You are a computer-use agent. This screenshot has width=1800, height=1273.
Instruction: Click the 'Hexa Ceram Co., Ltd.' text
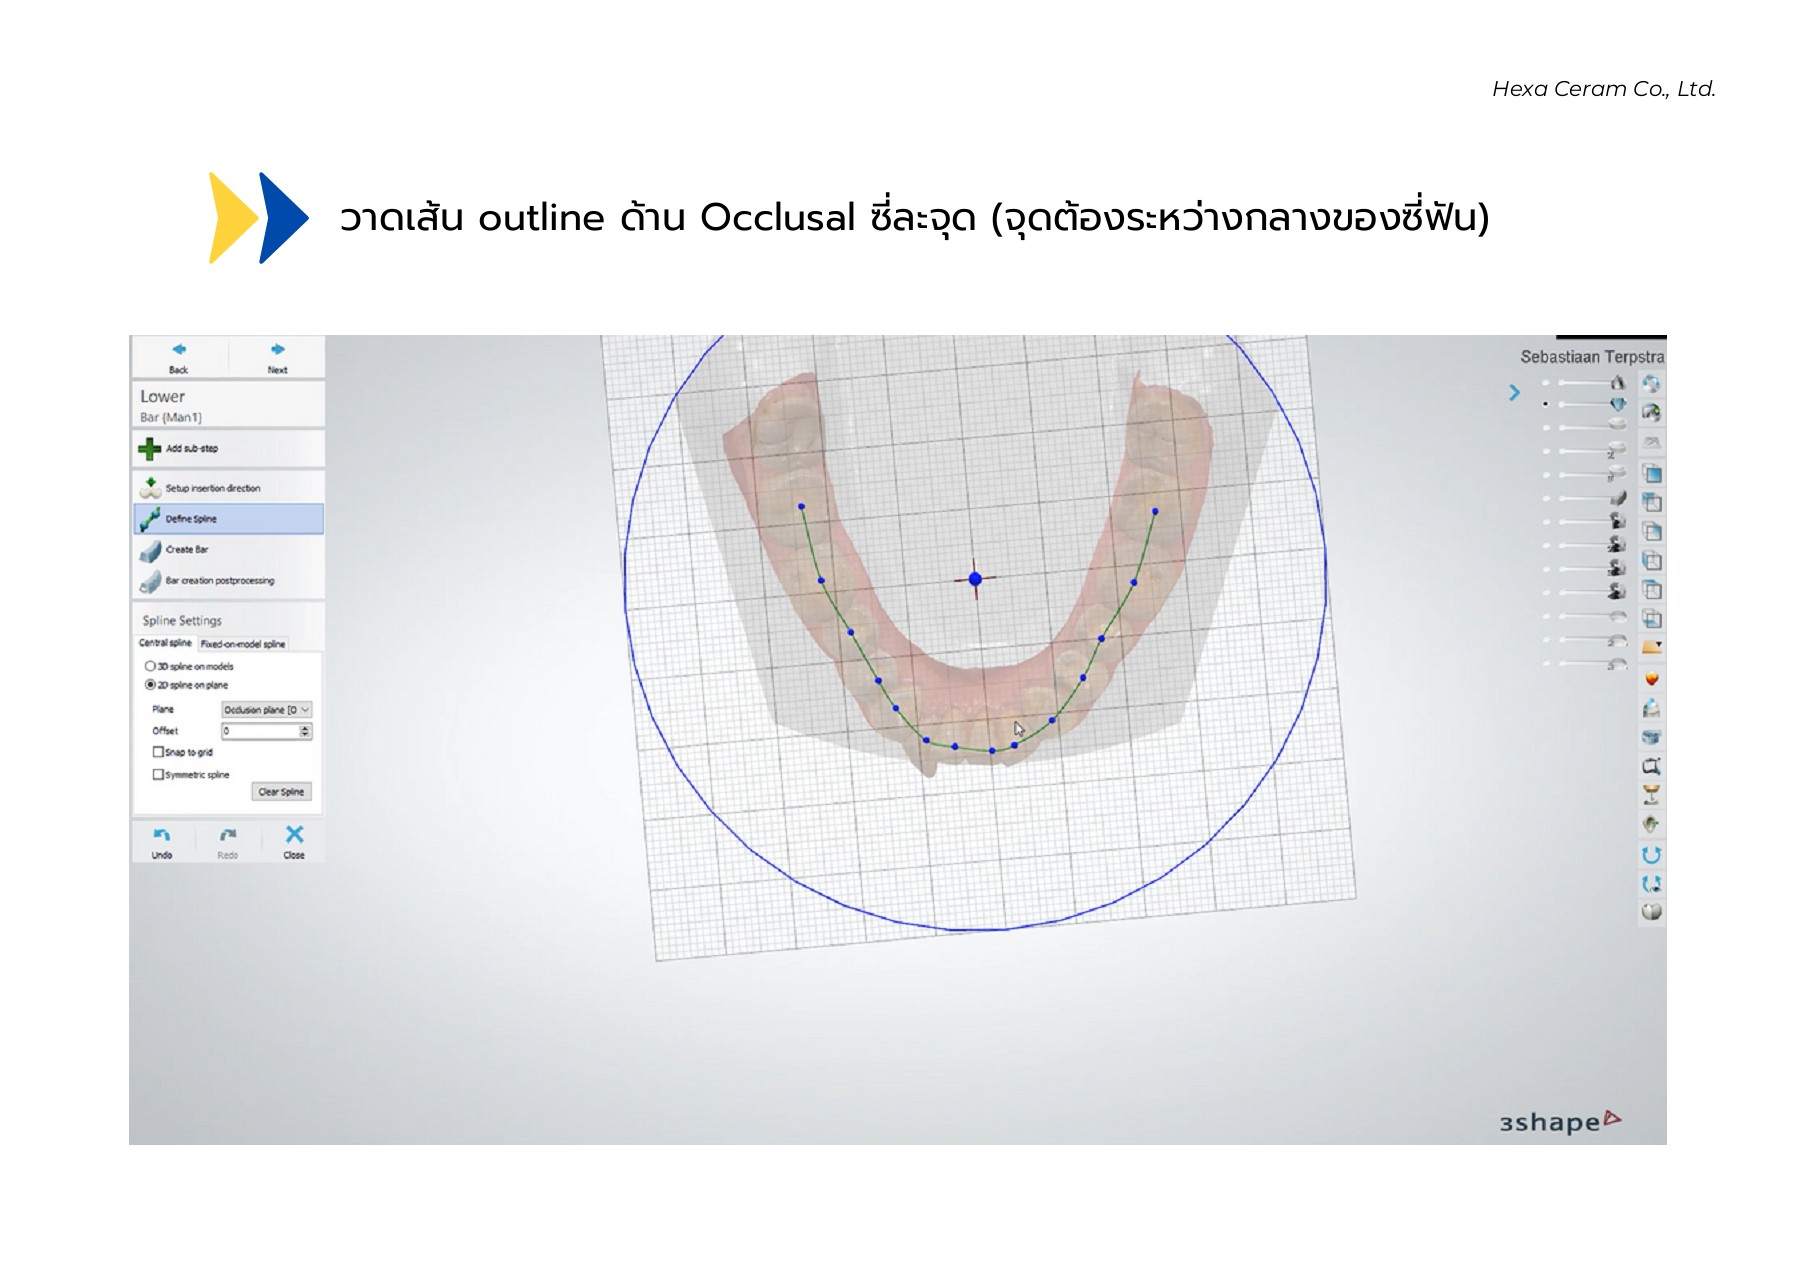coord(1604,89)
